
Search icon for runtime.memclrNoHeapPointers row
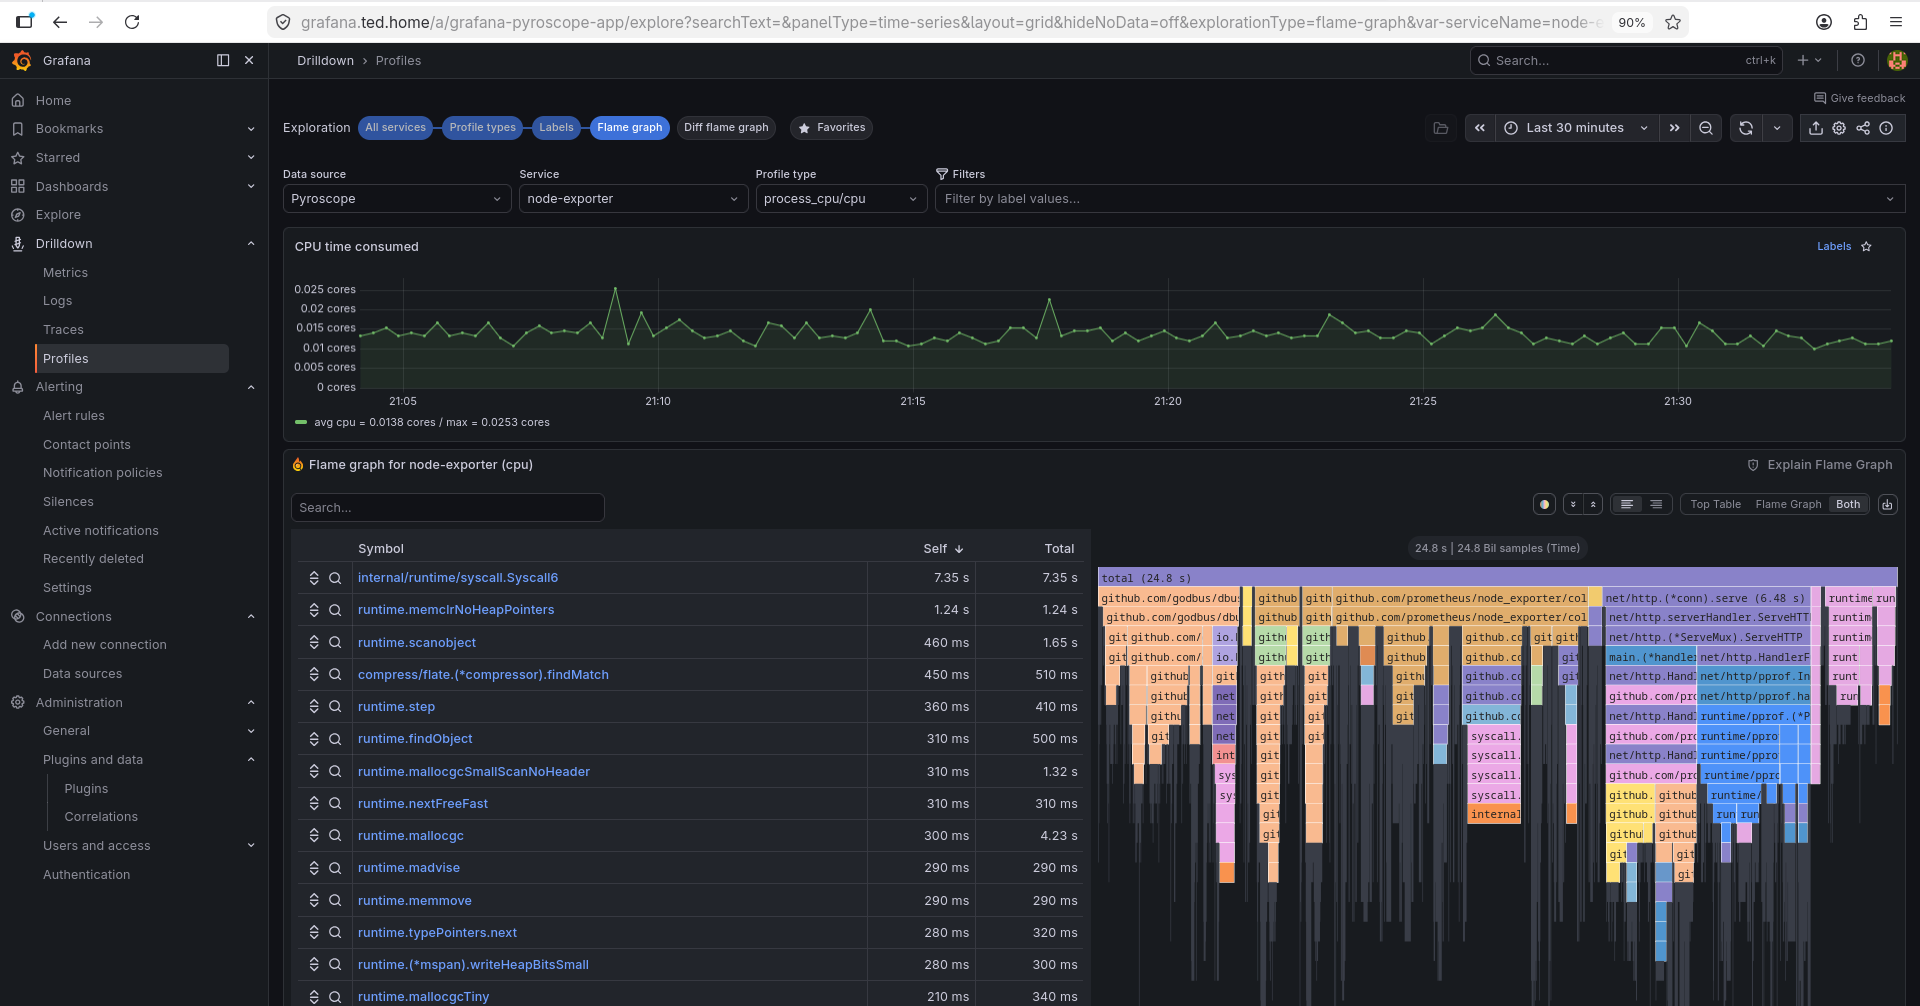[336, 610]
